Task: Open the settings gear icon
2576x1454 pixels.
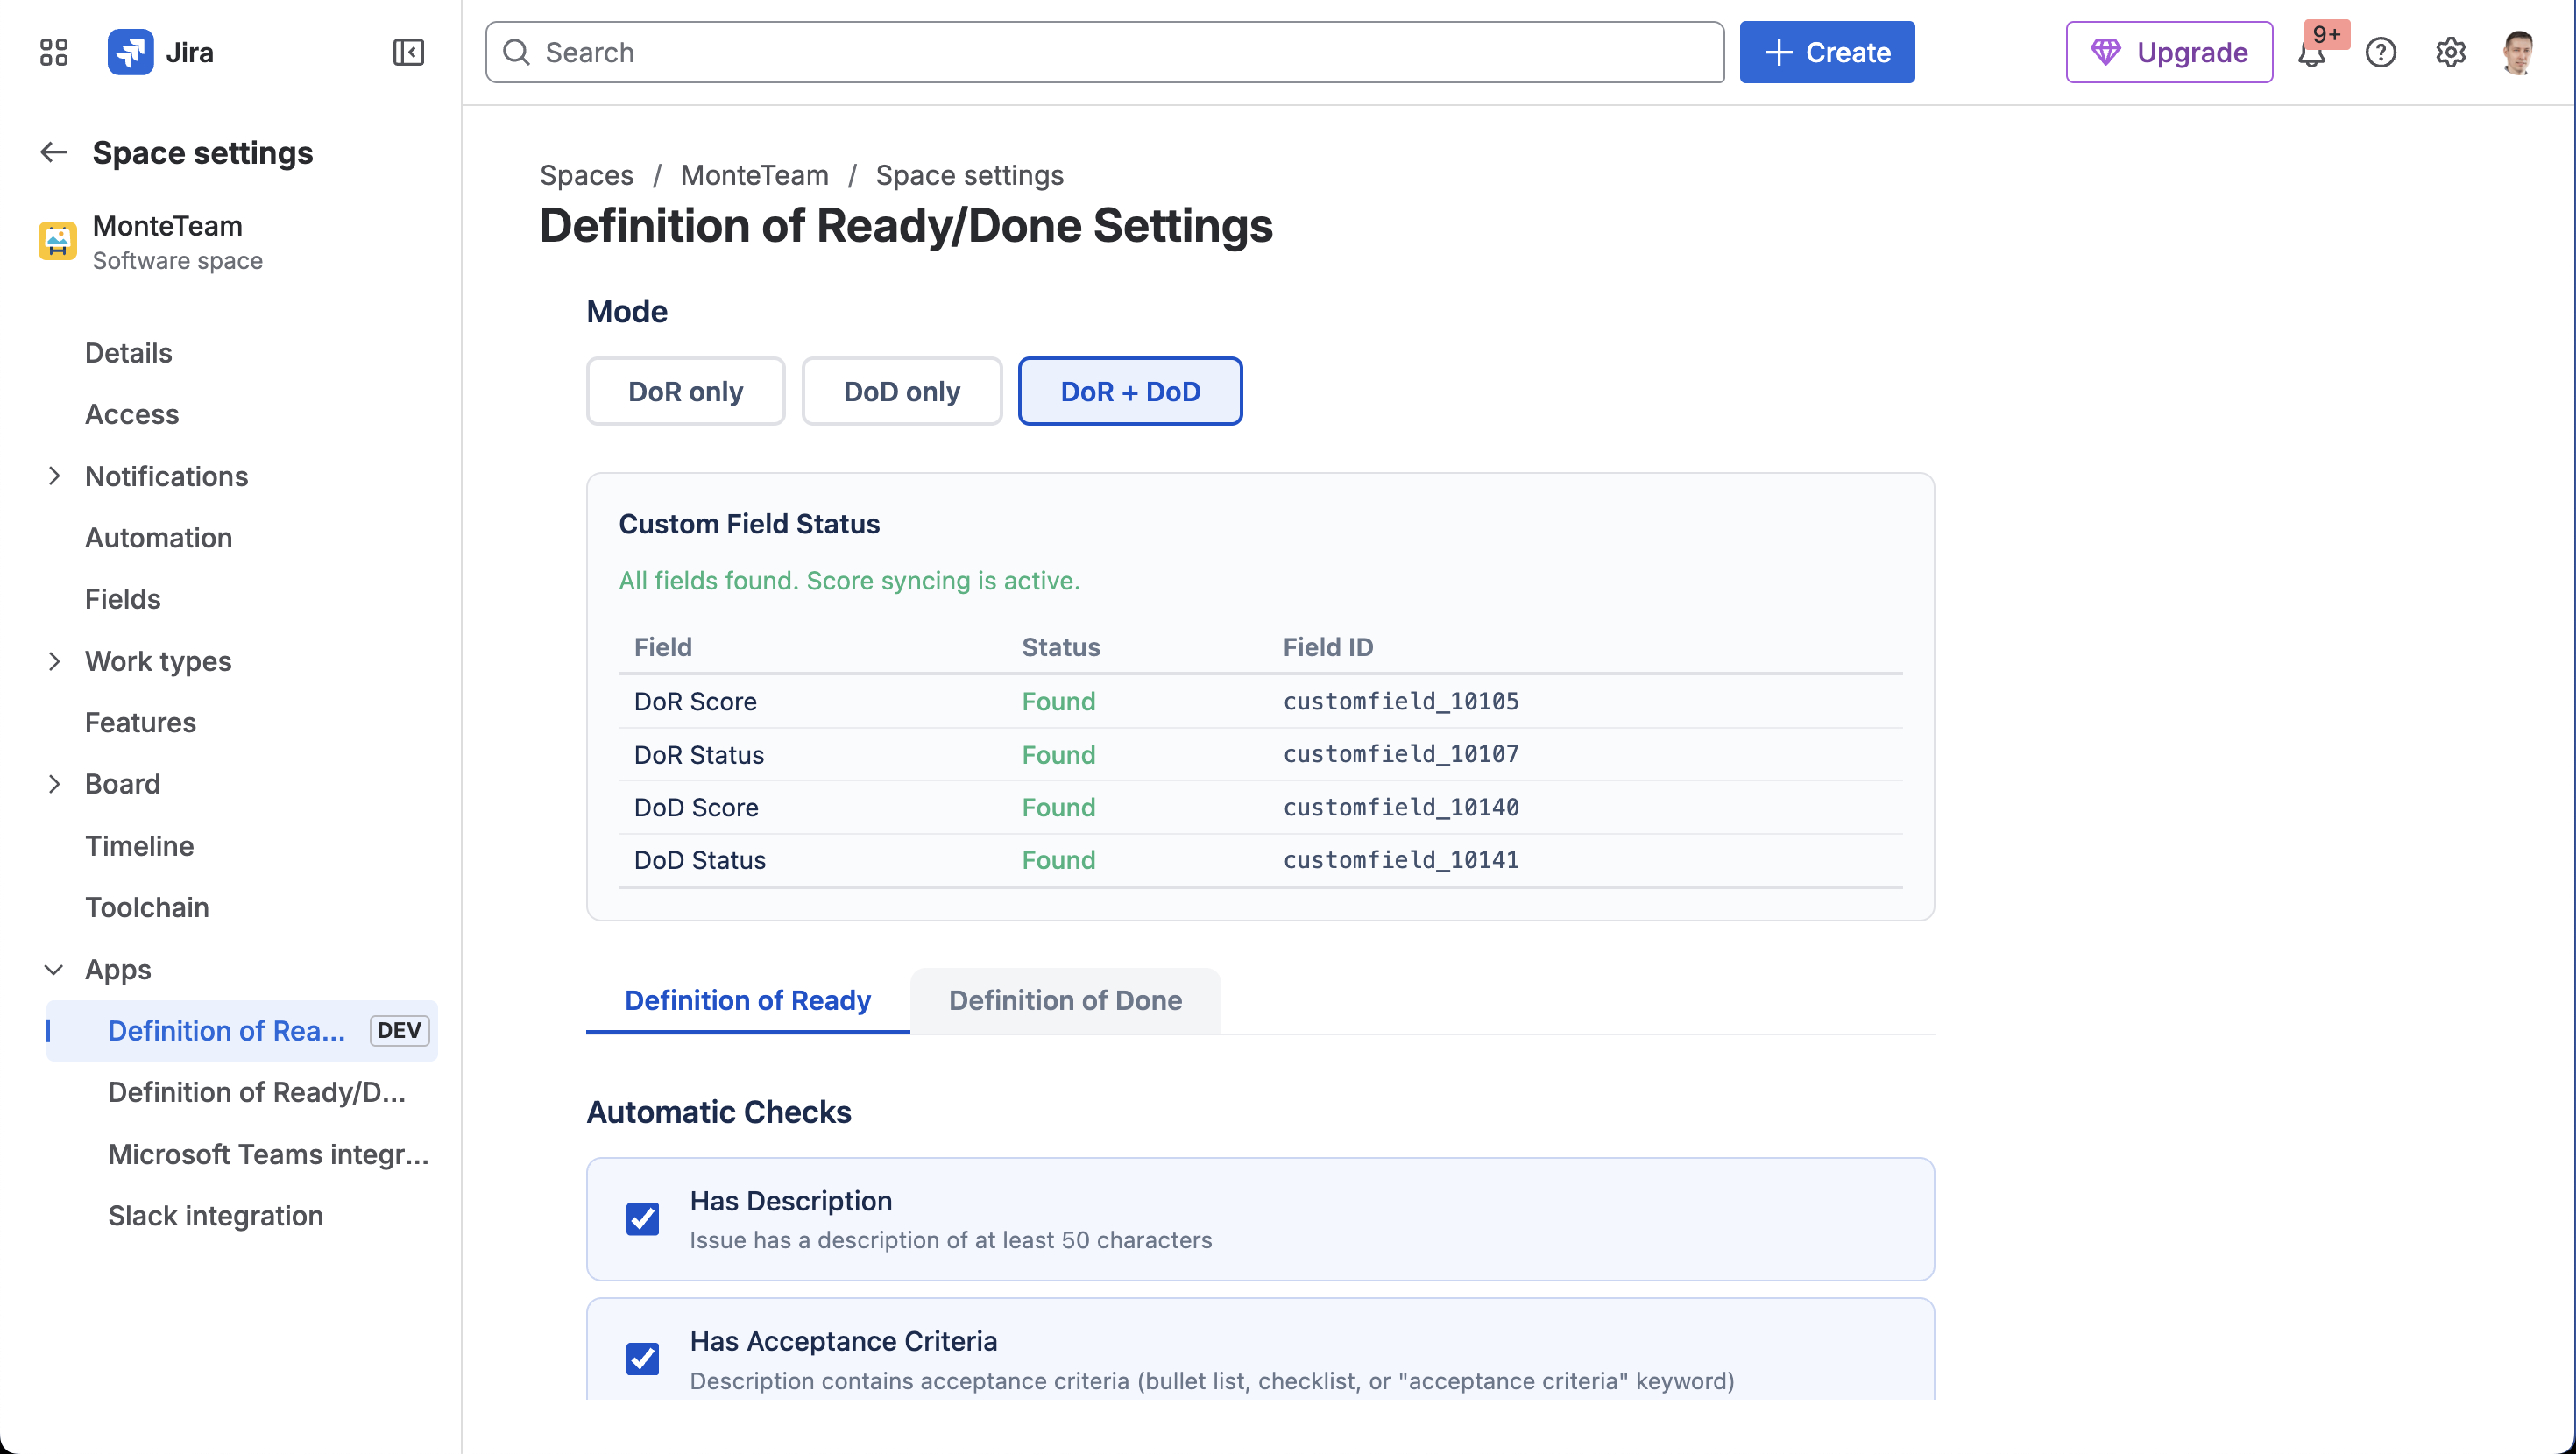Action: [2450, 52]
